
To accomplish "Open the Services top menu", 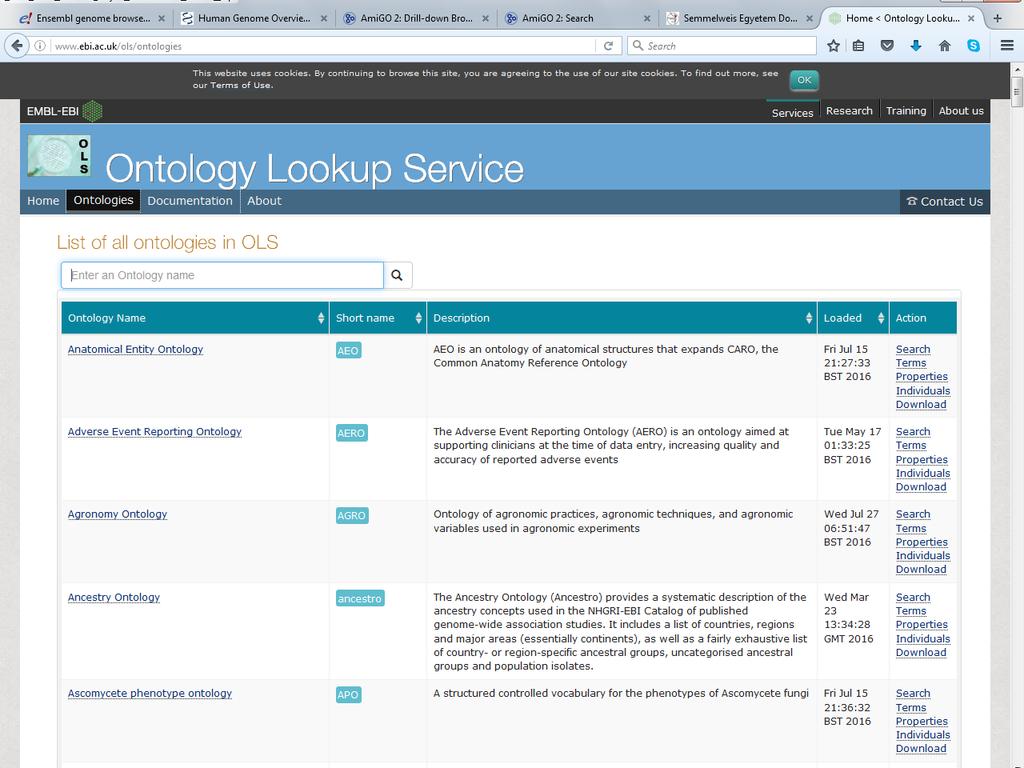I will click(x=792, y=112).
